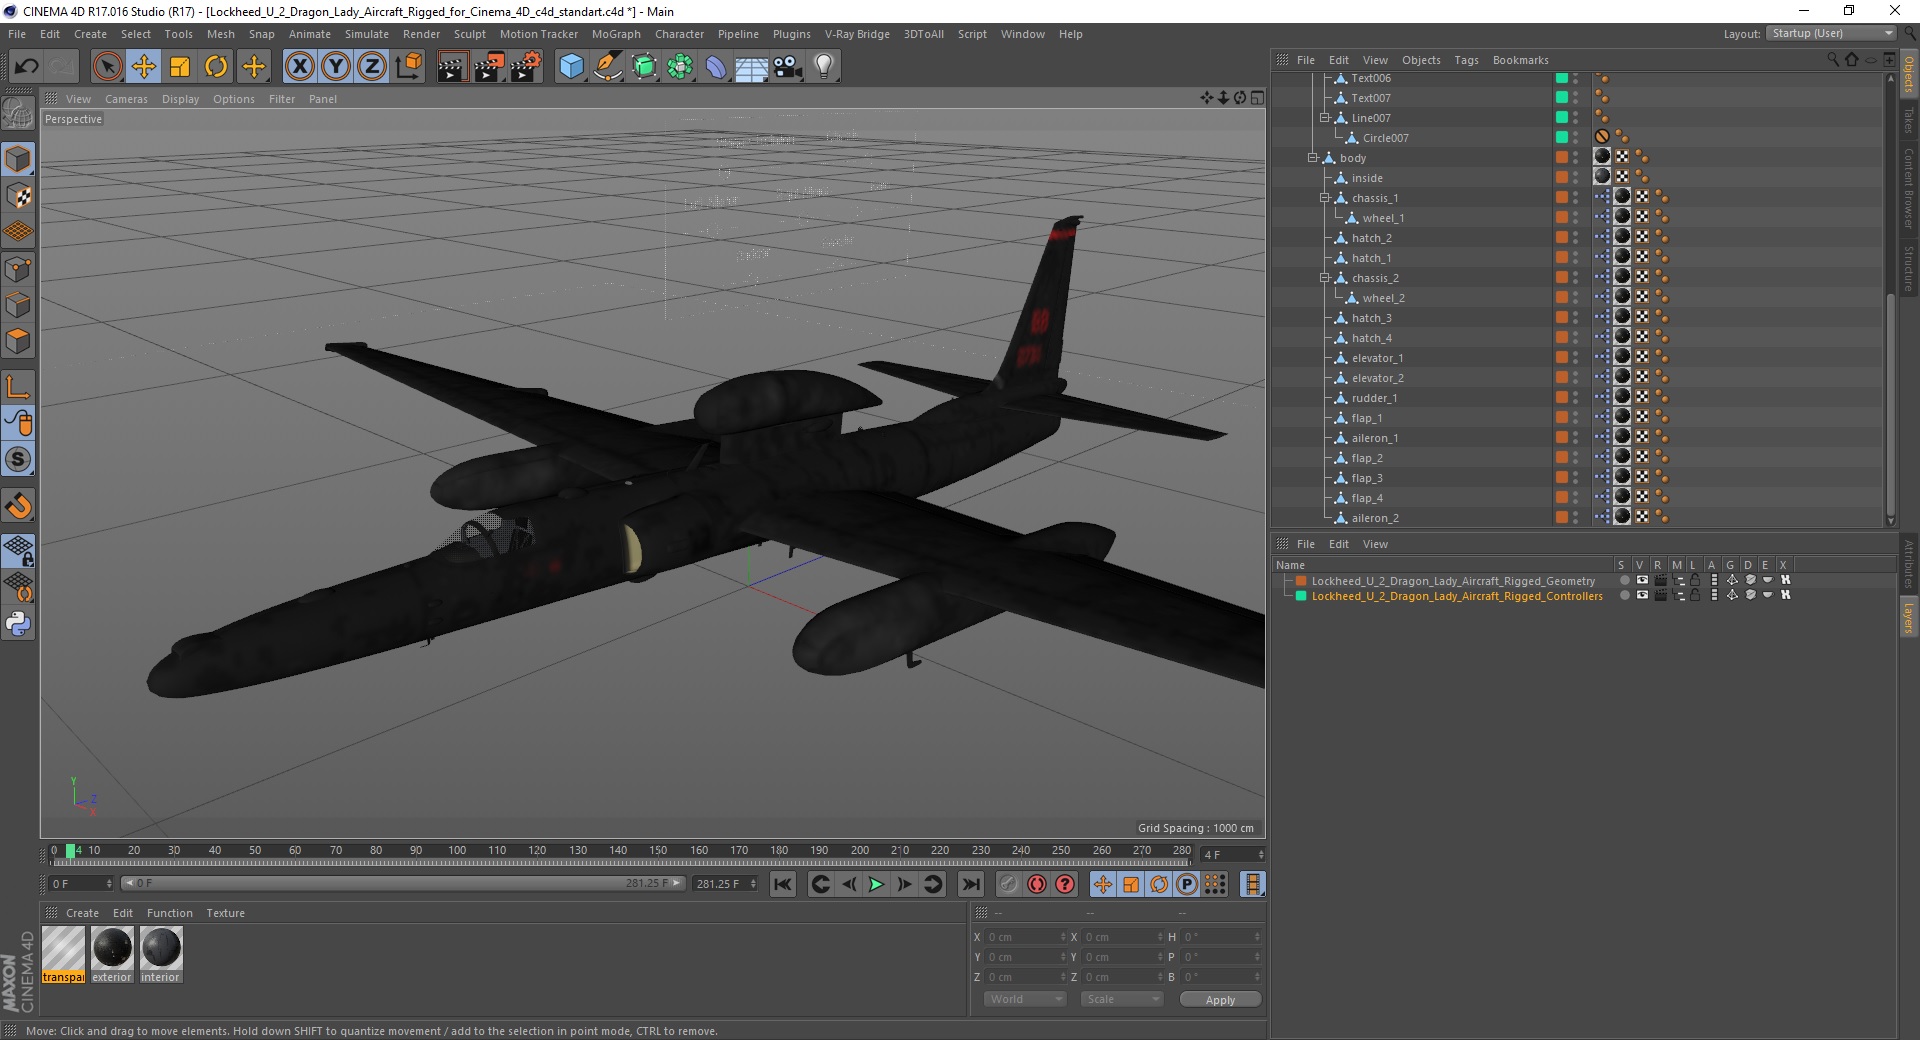
Task: Open the MoGraph menu
Action: click(x=616, y=34)
